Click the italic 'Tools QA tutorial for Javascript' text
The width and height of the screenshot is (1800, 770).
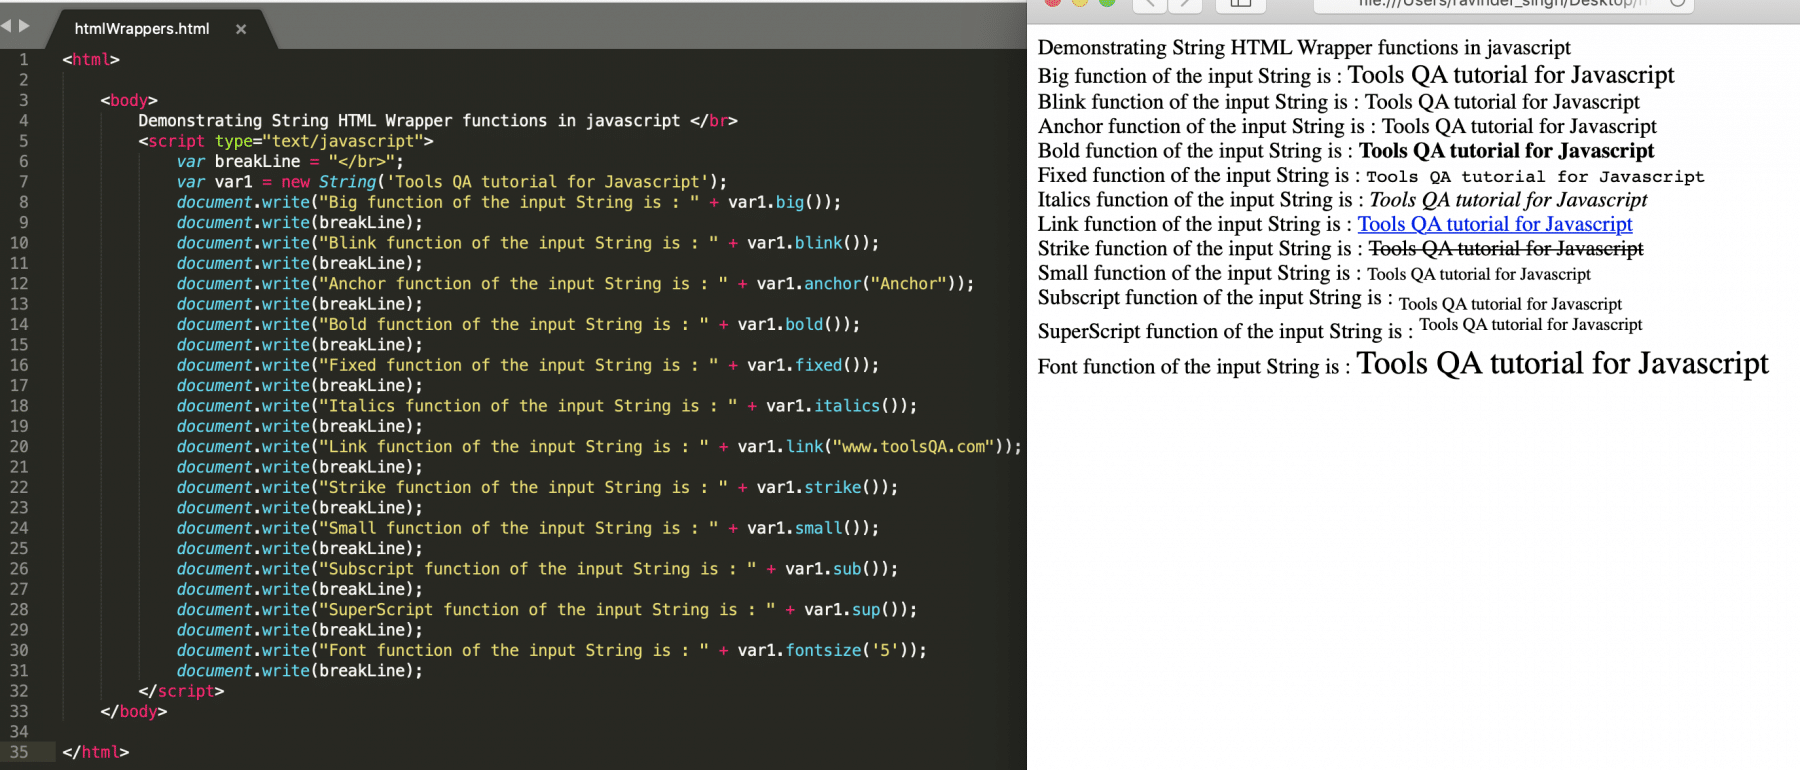1508,199
